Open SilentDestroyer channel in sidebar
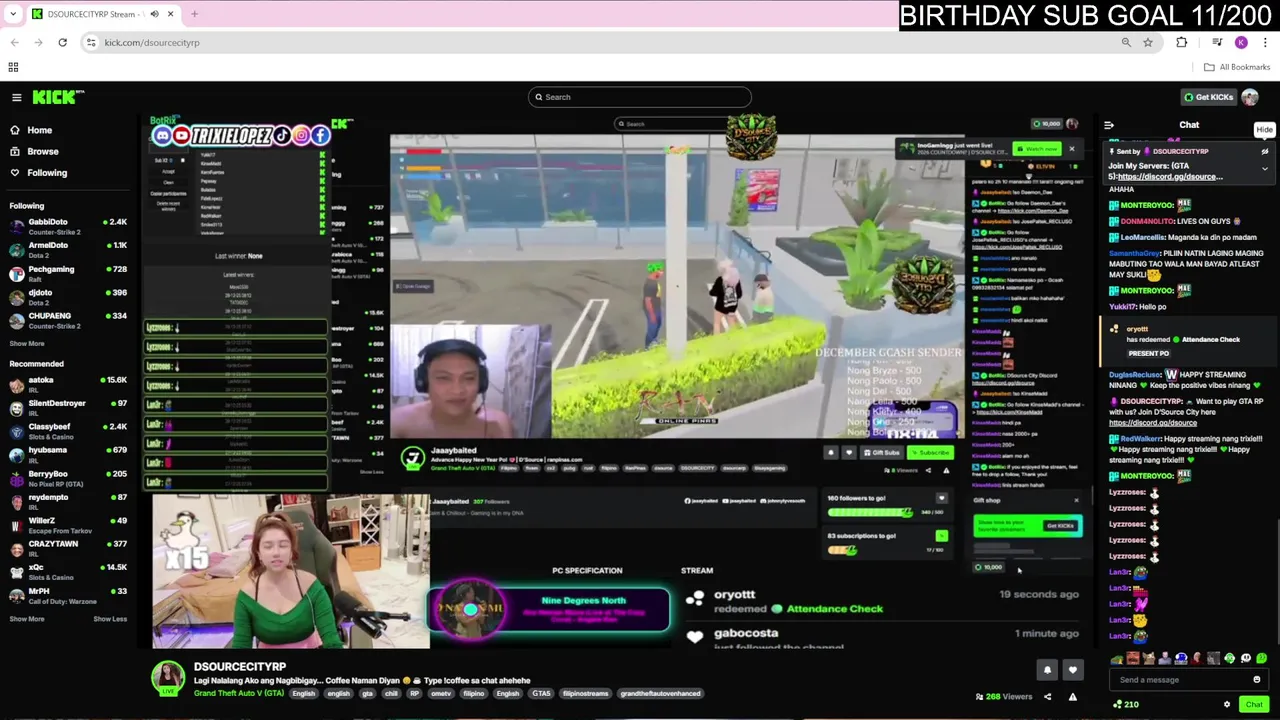This screenshot has width=1280, height=720. [x=68, y=407]
